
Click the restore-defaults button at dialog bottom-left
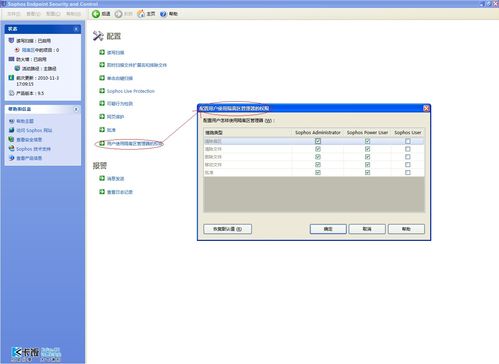point(227,229)
